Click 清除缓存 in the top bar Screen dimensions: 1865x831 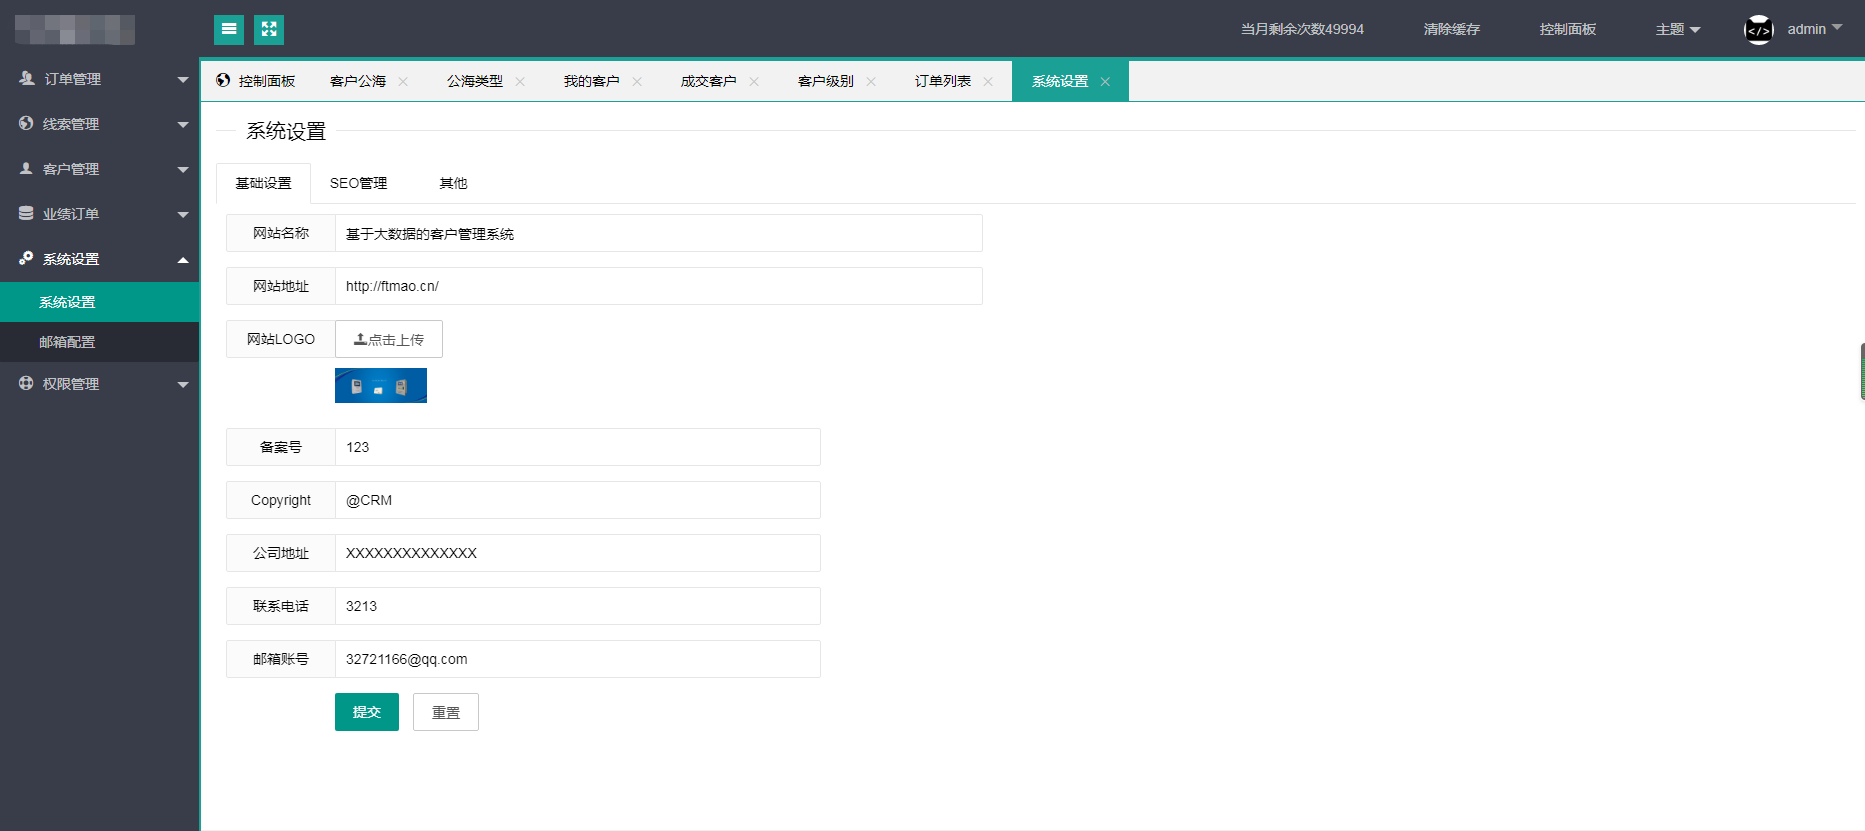[1451, 30]
